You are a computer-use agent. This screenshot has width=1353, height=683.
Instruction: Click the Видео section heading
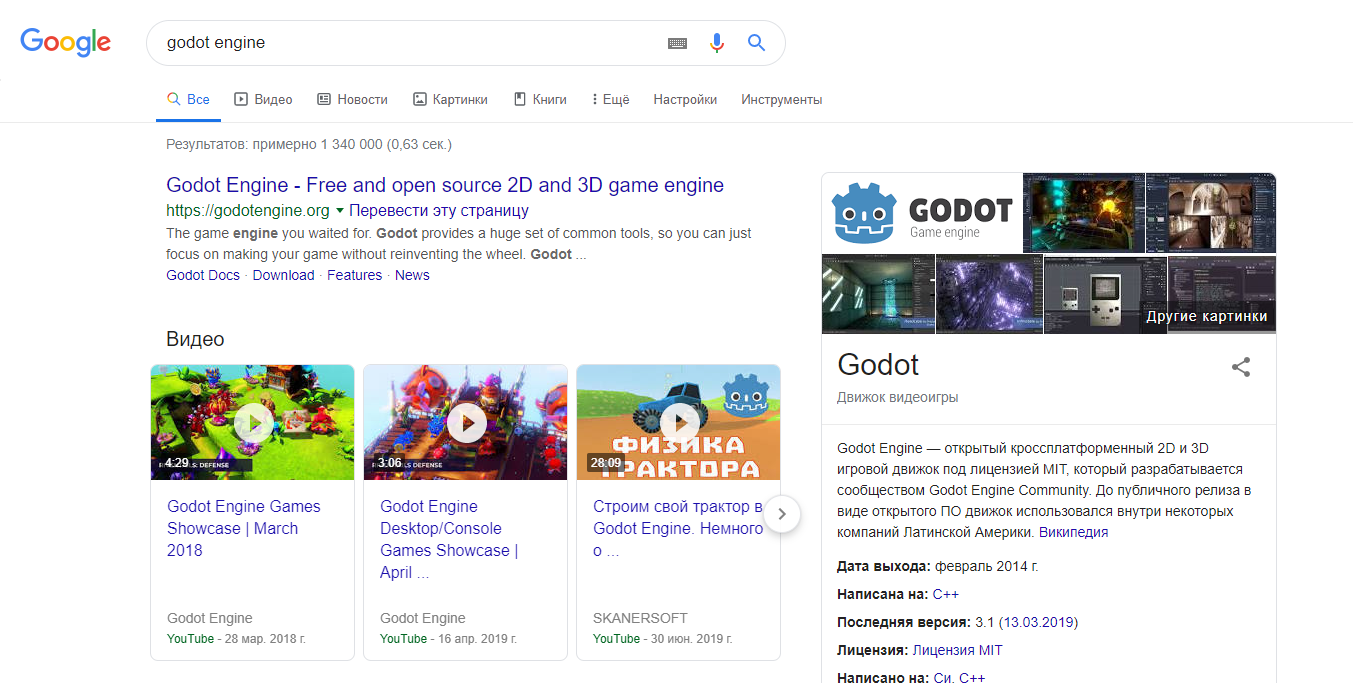tap(195, 339)
